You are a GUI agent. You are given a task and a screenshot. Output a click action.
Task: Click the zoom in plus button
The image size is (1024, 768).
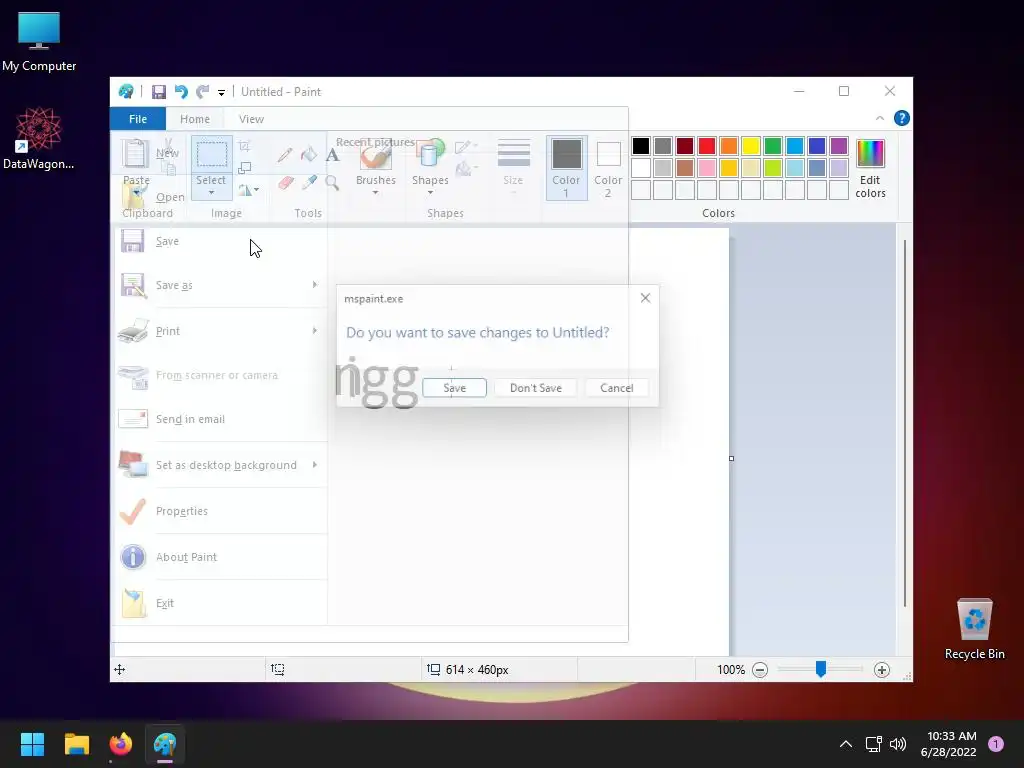pos(882,669)
